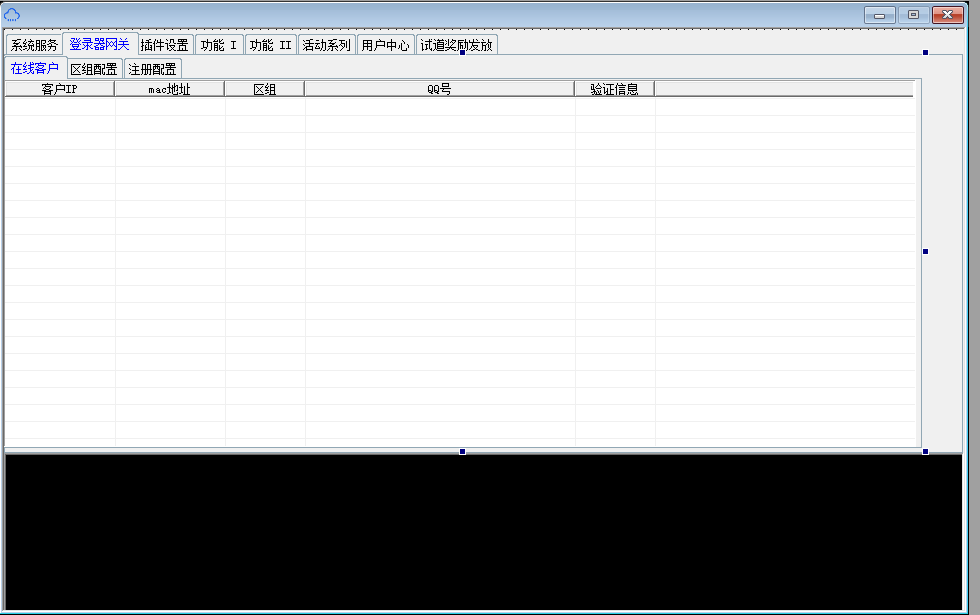Show the 在线客户 sub-tab
This screenshot has width=980, height=615.
tap(35, 69)
